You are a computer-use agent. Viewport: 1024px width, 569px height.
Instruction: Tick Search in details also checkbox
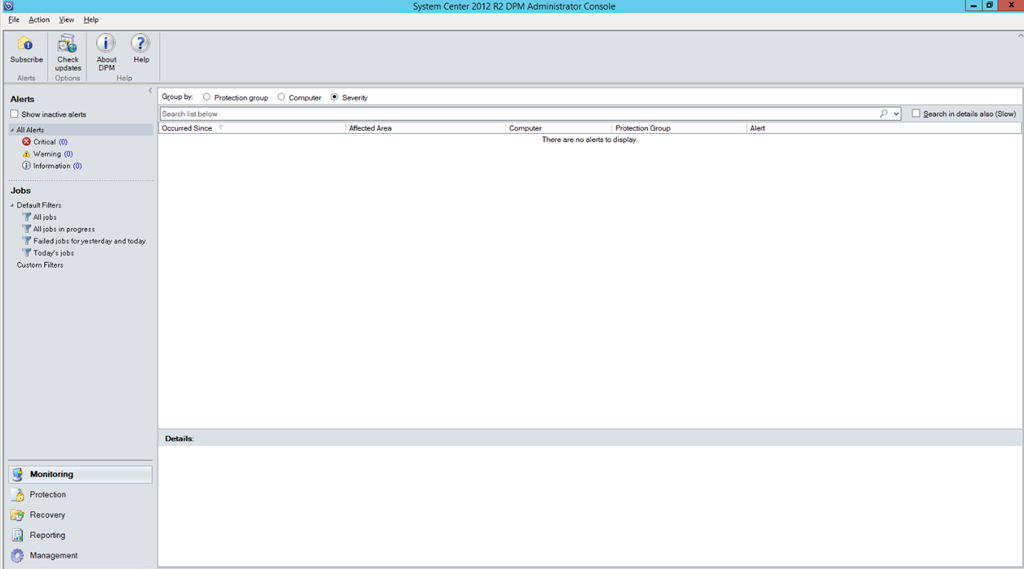pos(916,114)
